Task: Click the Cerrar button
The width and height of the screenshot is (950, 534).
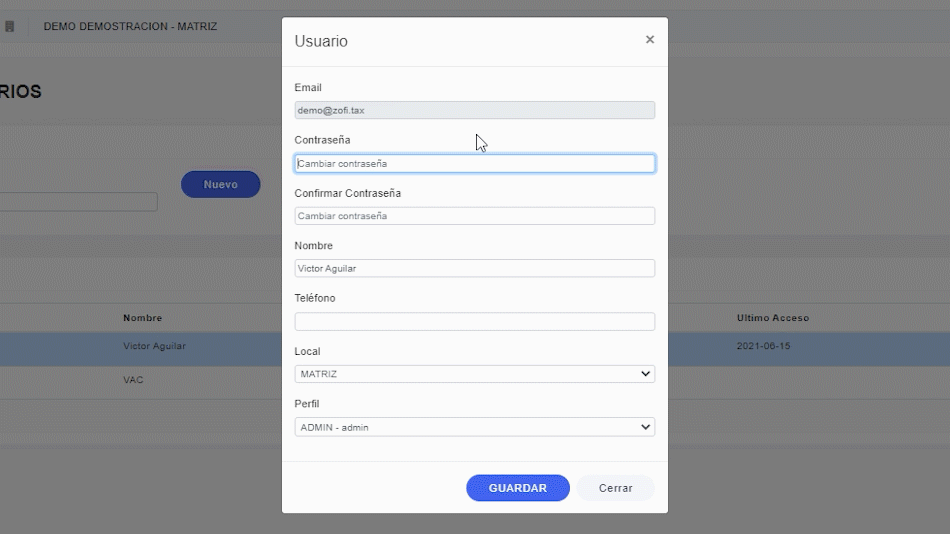Action: point(615,488)
